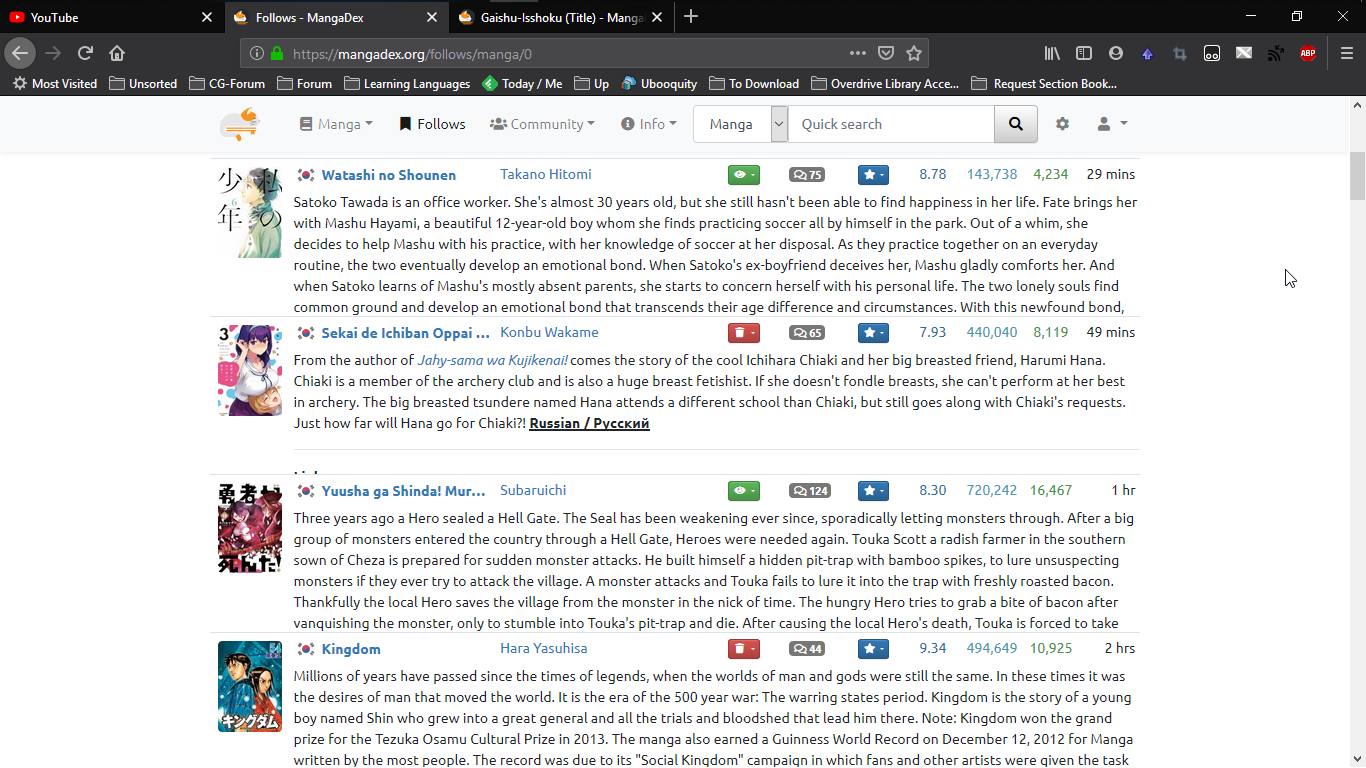The image size is (1366, 768).
Task: Click the Quick search input field
Action: click(x=890, y=124)
